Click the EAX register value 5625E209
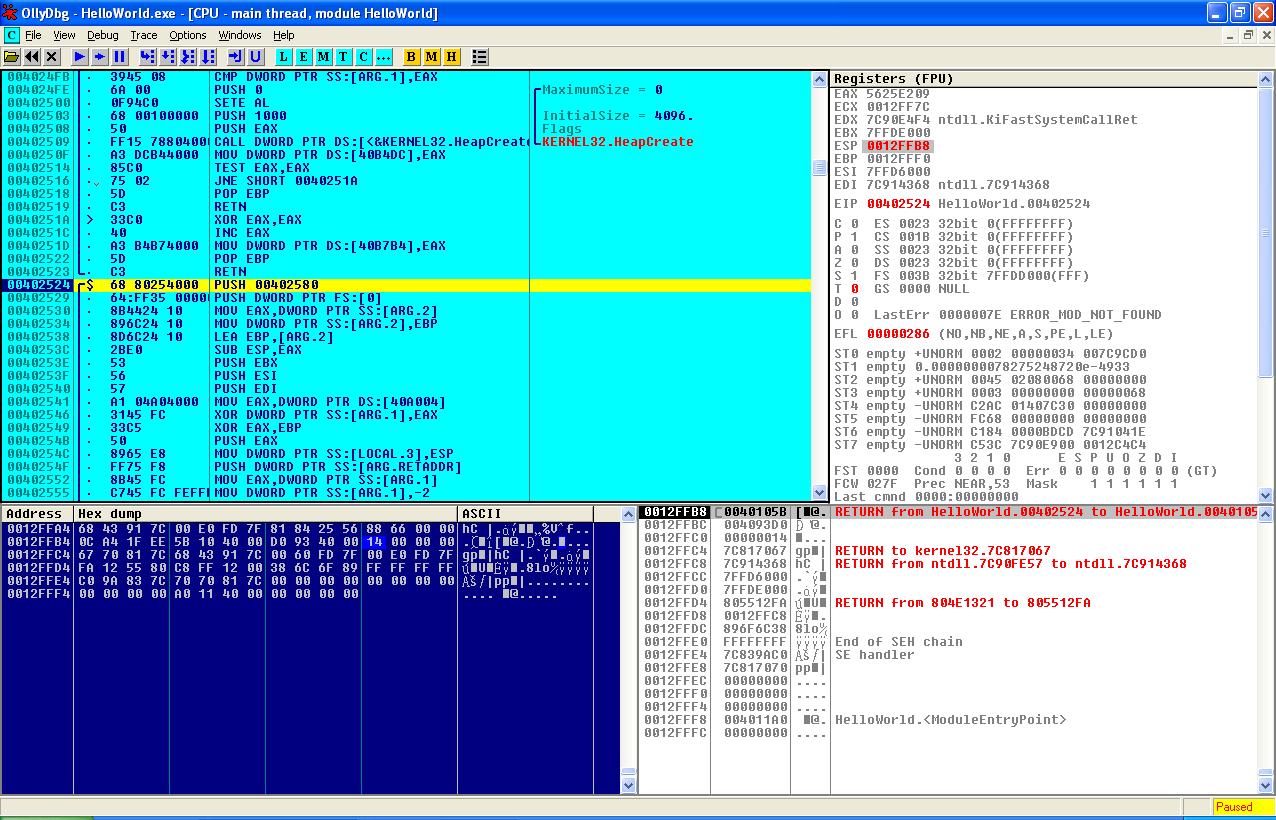Screen dimensions: 1276x820 click(x=898, y=94)
